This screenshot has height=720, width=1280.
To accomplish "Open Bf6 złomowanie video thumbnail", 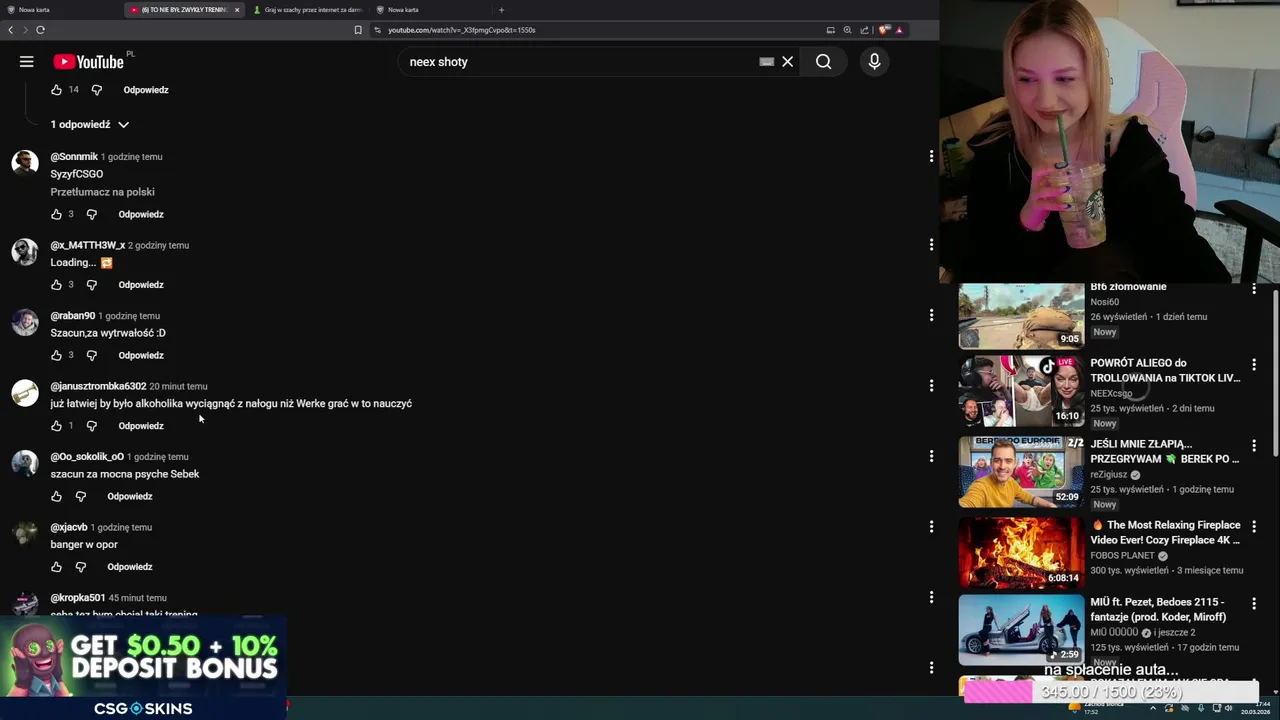I will [x=1021, y=315].
